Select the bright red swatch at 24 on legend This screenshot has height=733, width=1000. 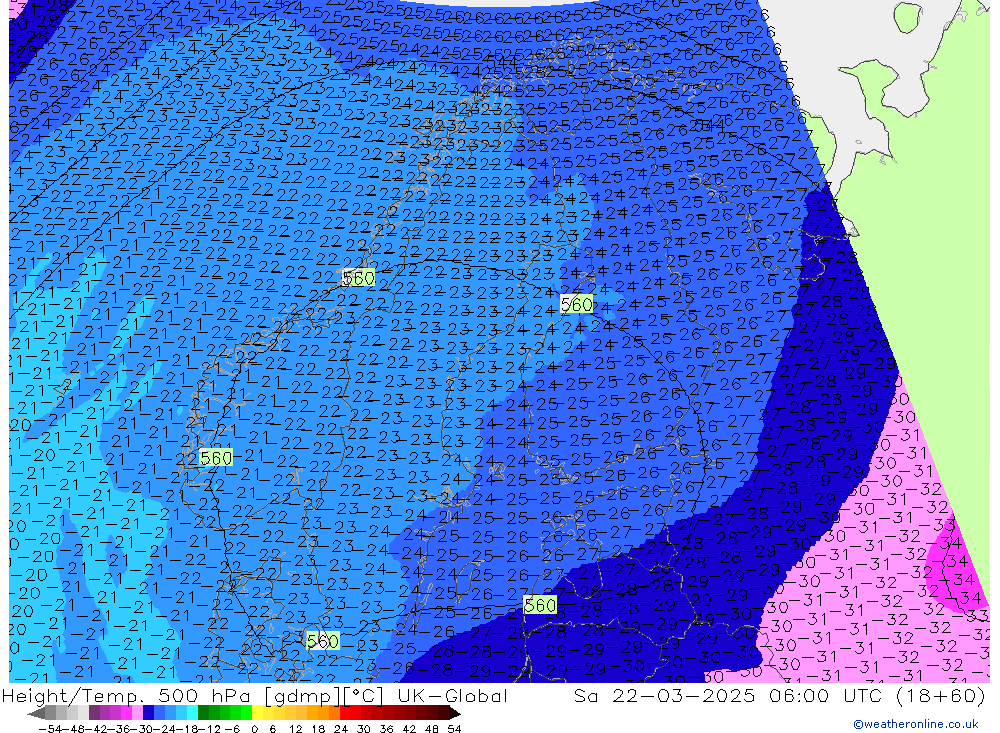point(345,713)
